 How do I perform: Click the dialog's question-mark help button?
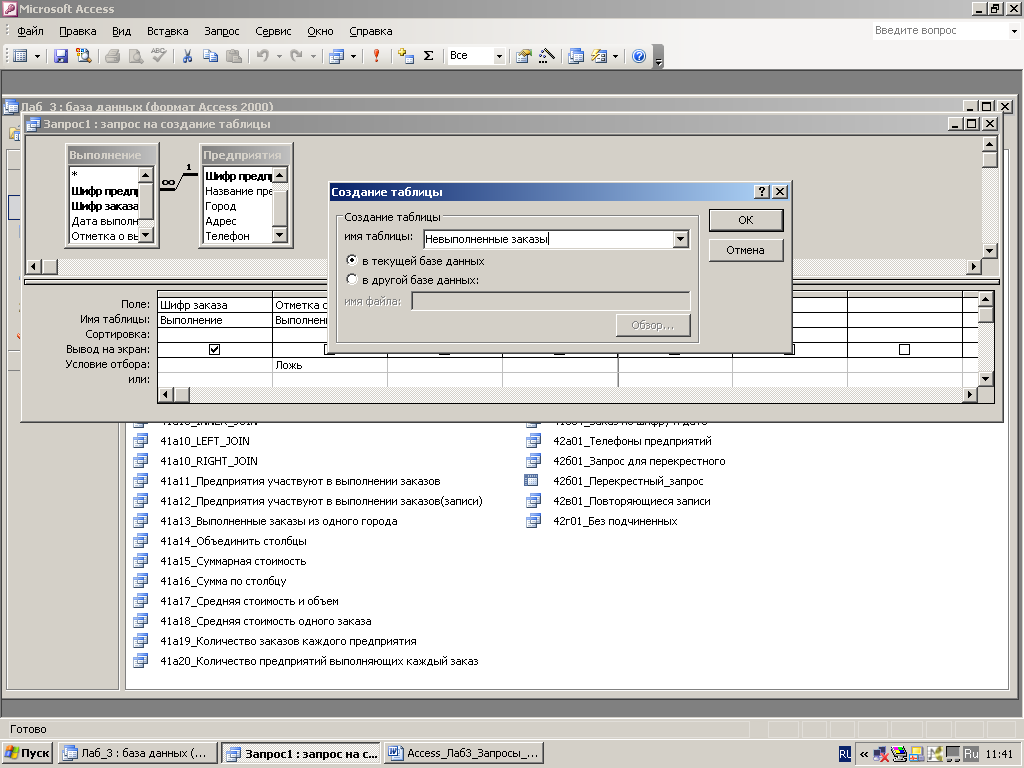coord(761,191)
